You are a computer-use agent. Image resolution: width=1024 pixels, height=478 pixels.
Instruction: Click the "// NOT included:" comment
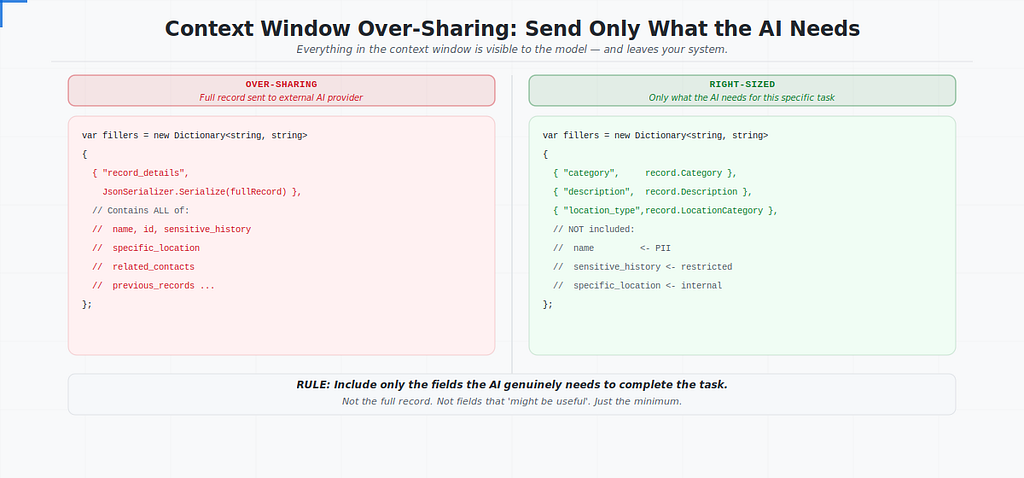[x=594, y=229]
